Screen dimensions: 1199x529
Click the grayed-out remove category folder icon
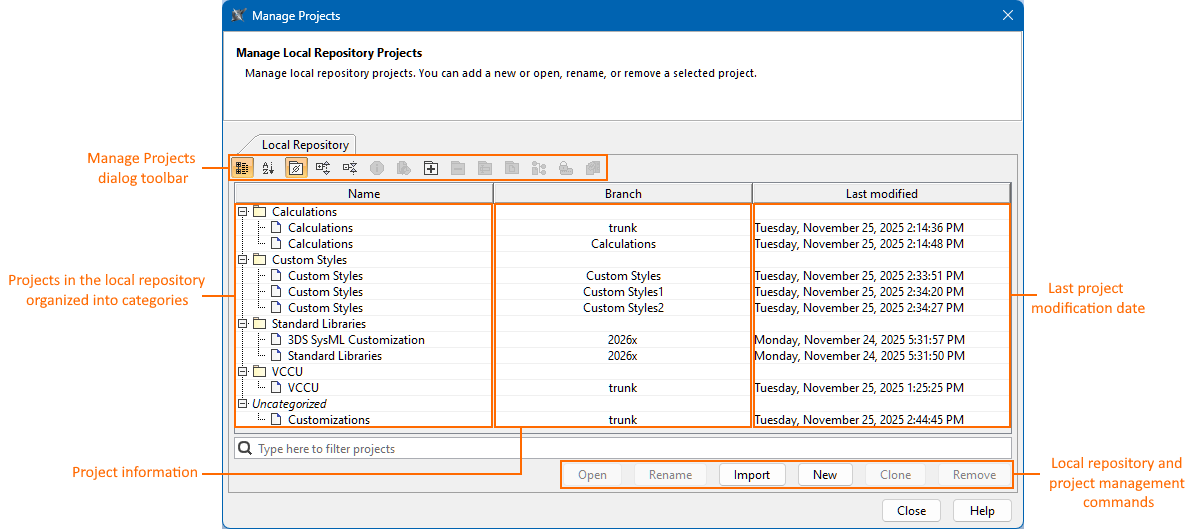click(458, 168)
